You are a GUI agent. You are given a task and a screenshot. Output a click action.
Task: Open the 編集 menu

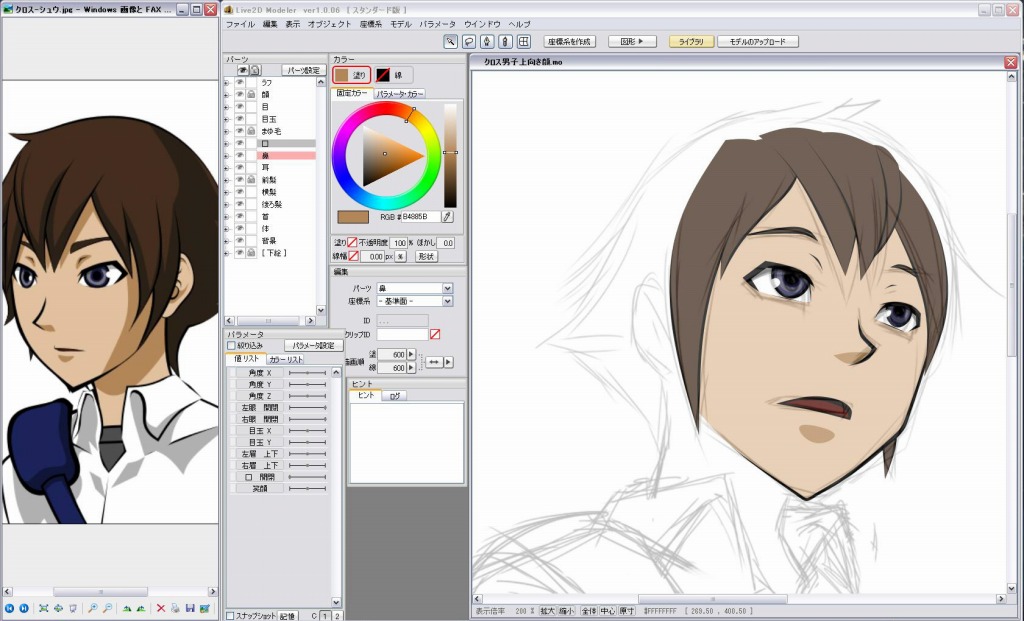coord(270,24)
